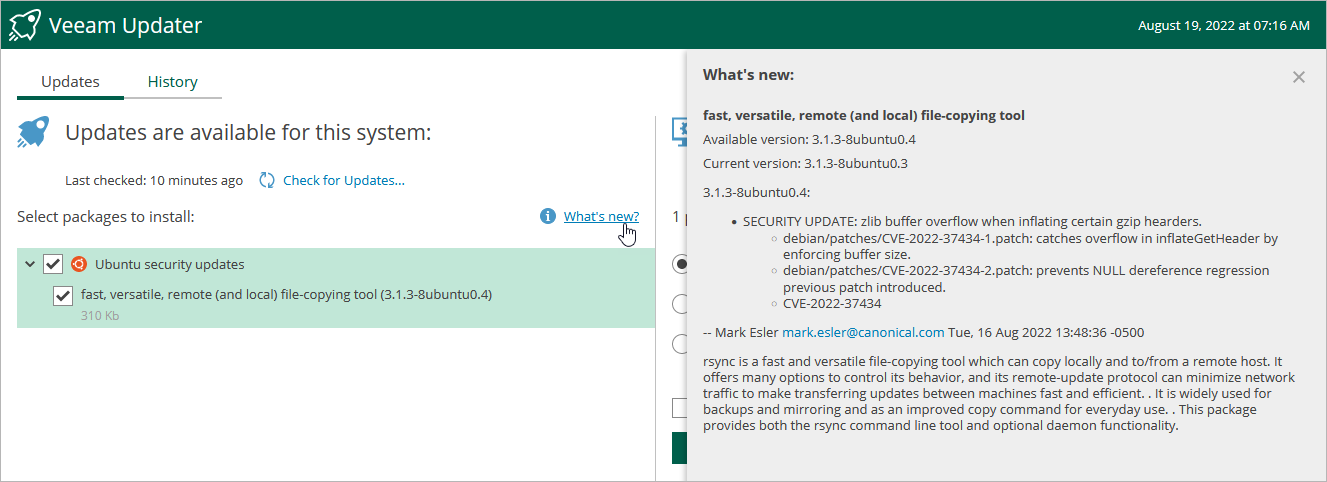Viewport: 1327px width, 482px height.
Task: Open the What's new link
Action: [x=601, y=216]
